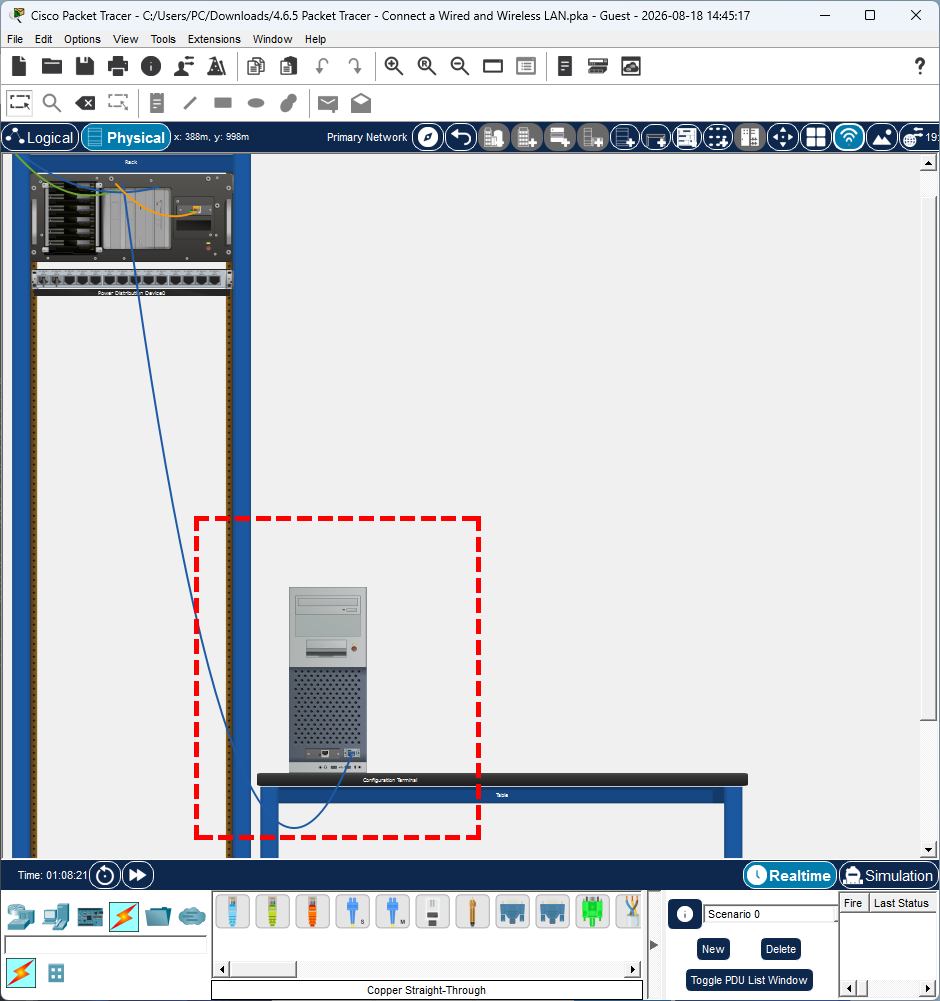
Task: Choose the Delete tool
Action: pos(85,103)
